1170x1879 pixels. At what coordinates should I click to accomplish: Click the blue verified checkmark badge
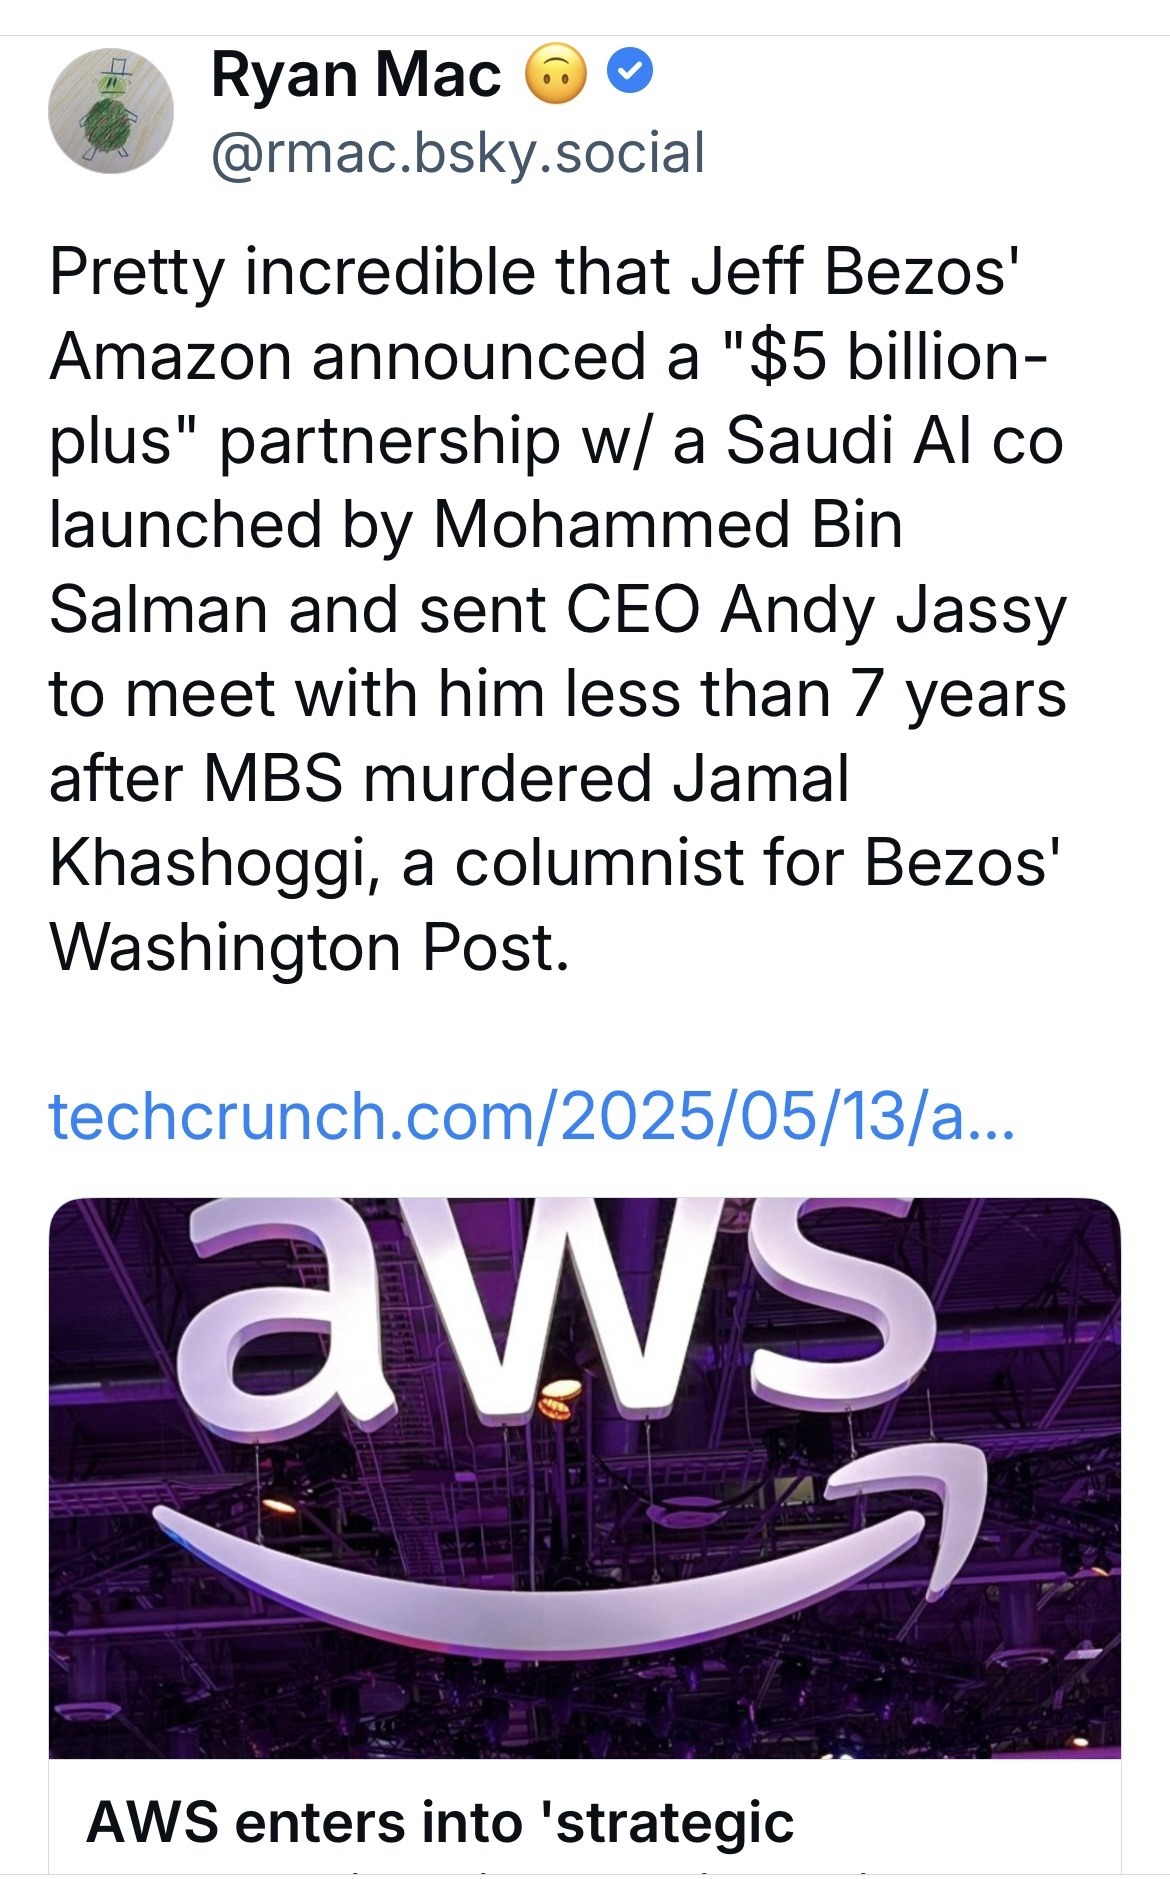click(x=631, y=73)
